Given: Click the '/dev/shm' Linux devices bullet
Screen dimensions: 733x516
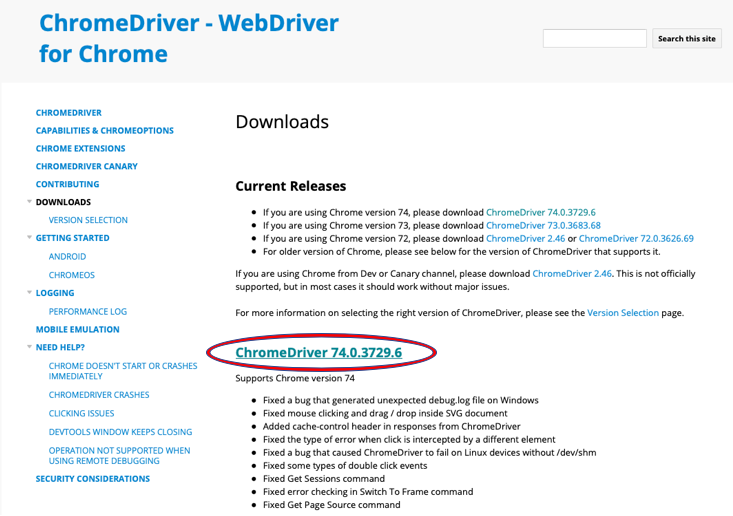Looking at the screenshot, I should (x=429, y=453).
